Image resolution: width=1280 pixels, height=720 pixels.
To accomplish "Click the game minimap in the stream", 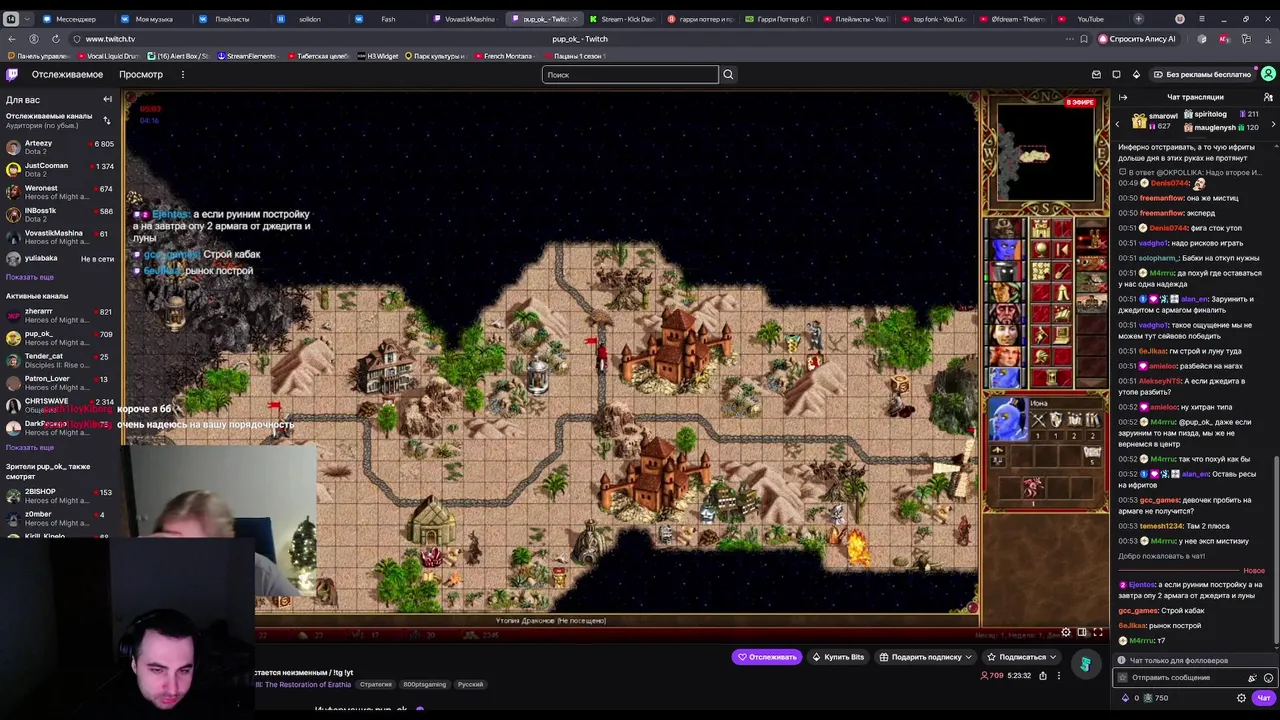I will point(1046,154).
